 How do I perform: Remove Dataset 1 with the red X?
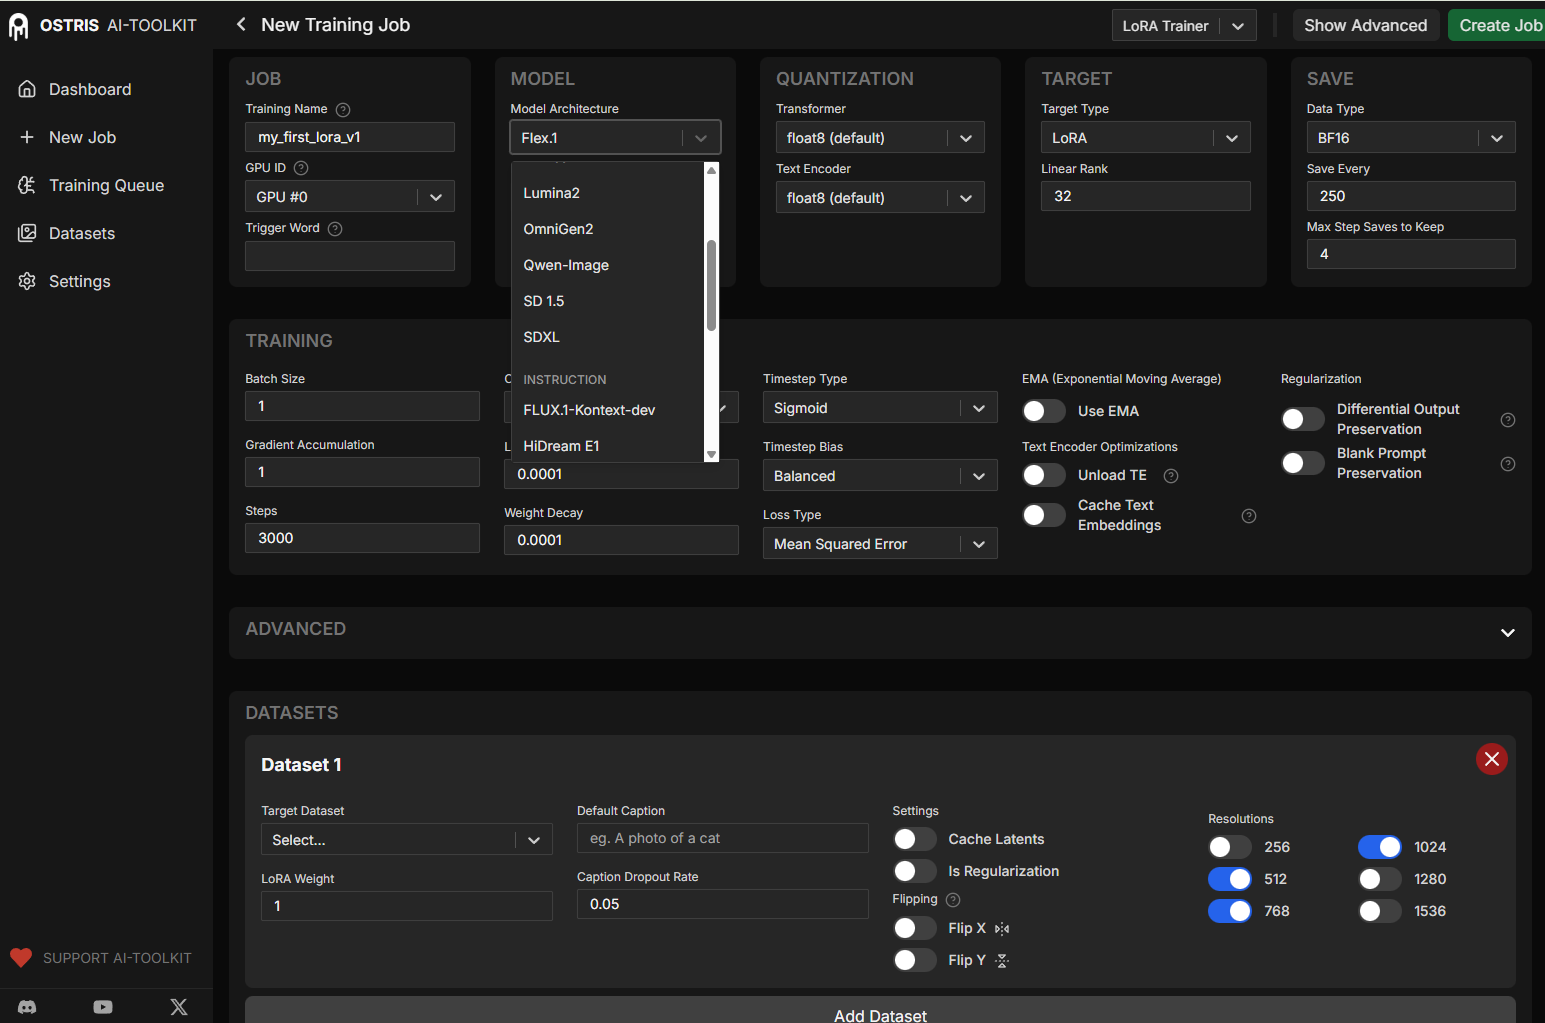click(x=1492, y=759)
